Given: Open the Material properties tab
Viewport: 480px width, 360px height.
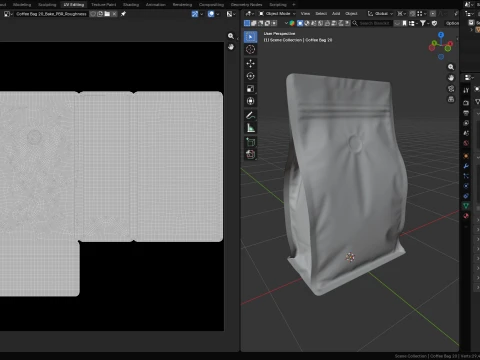Looking at the screenshot, I should coord(466,216).
